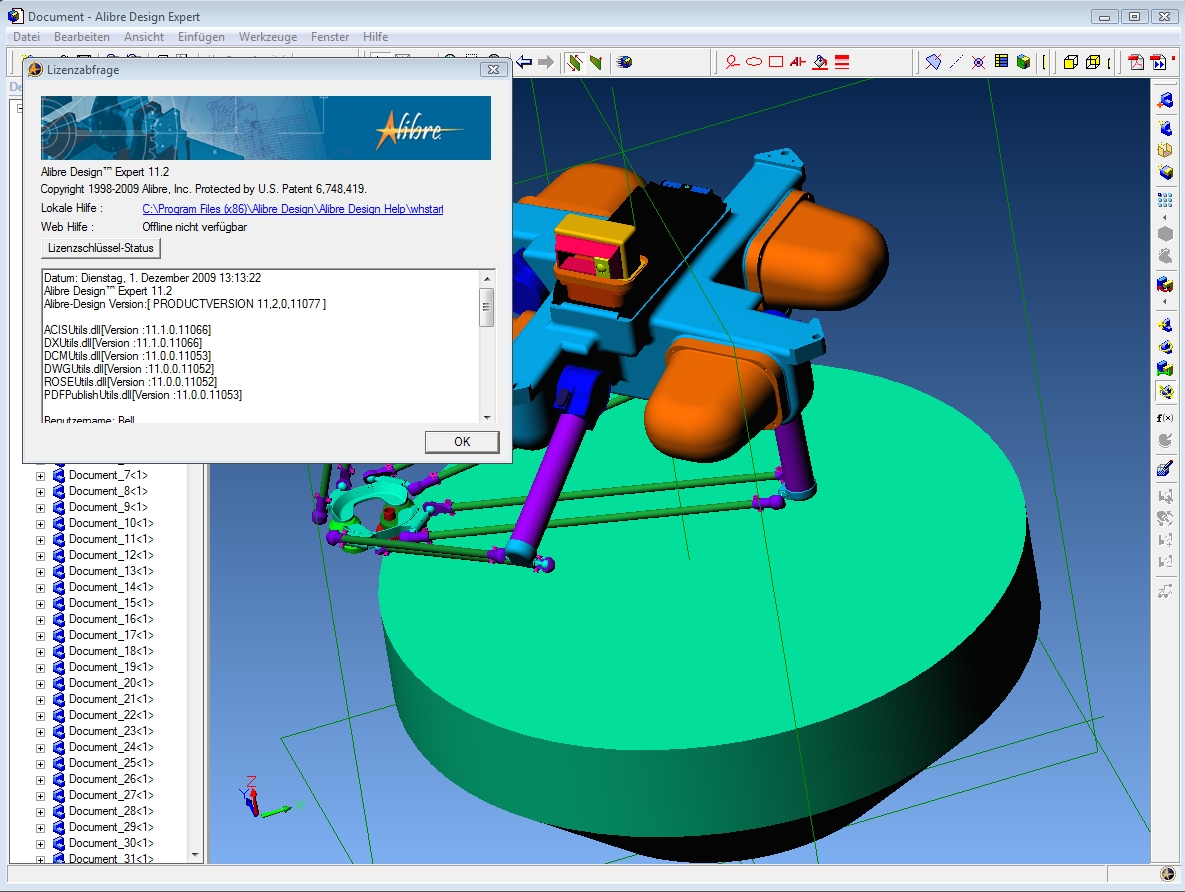The height and width of the screenshot is (892, 1185).
Task: Click the gray forward arrow in the toolbar
Action: click(x=546, y=62)
